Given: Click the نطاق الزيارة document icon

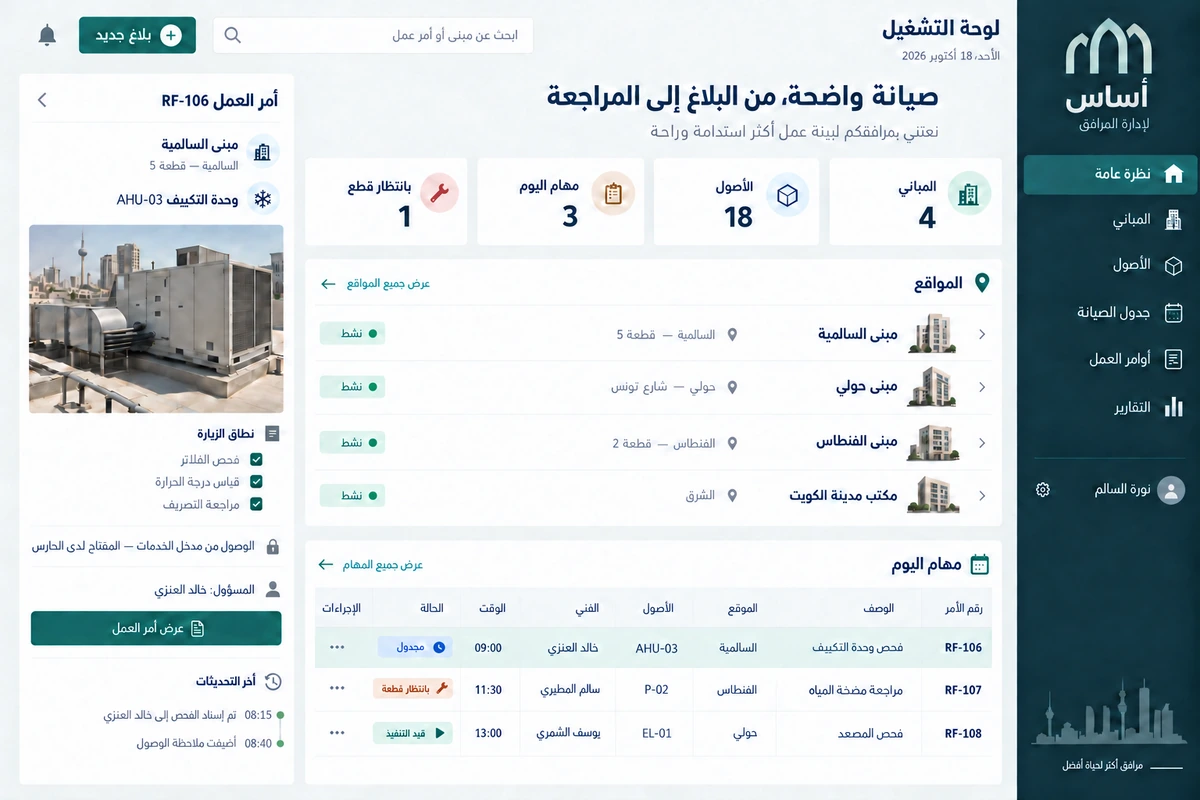Looking at the screenshot, I should 272,434.
